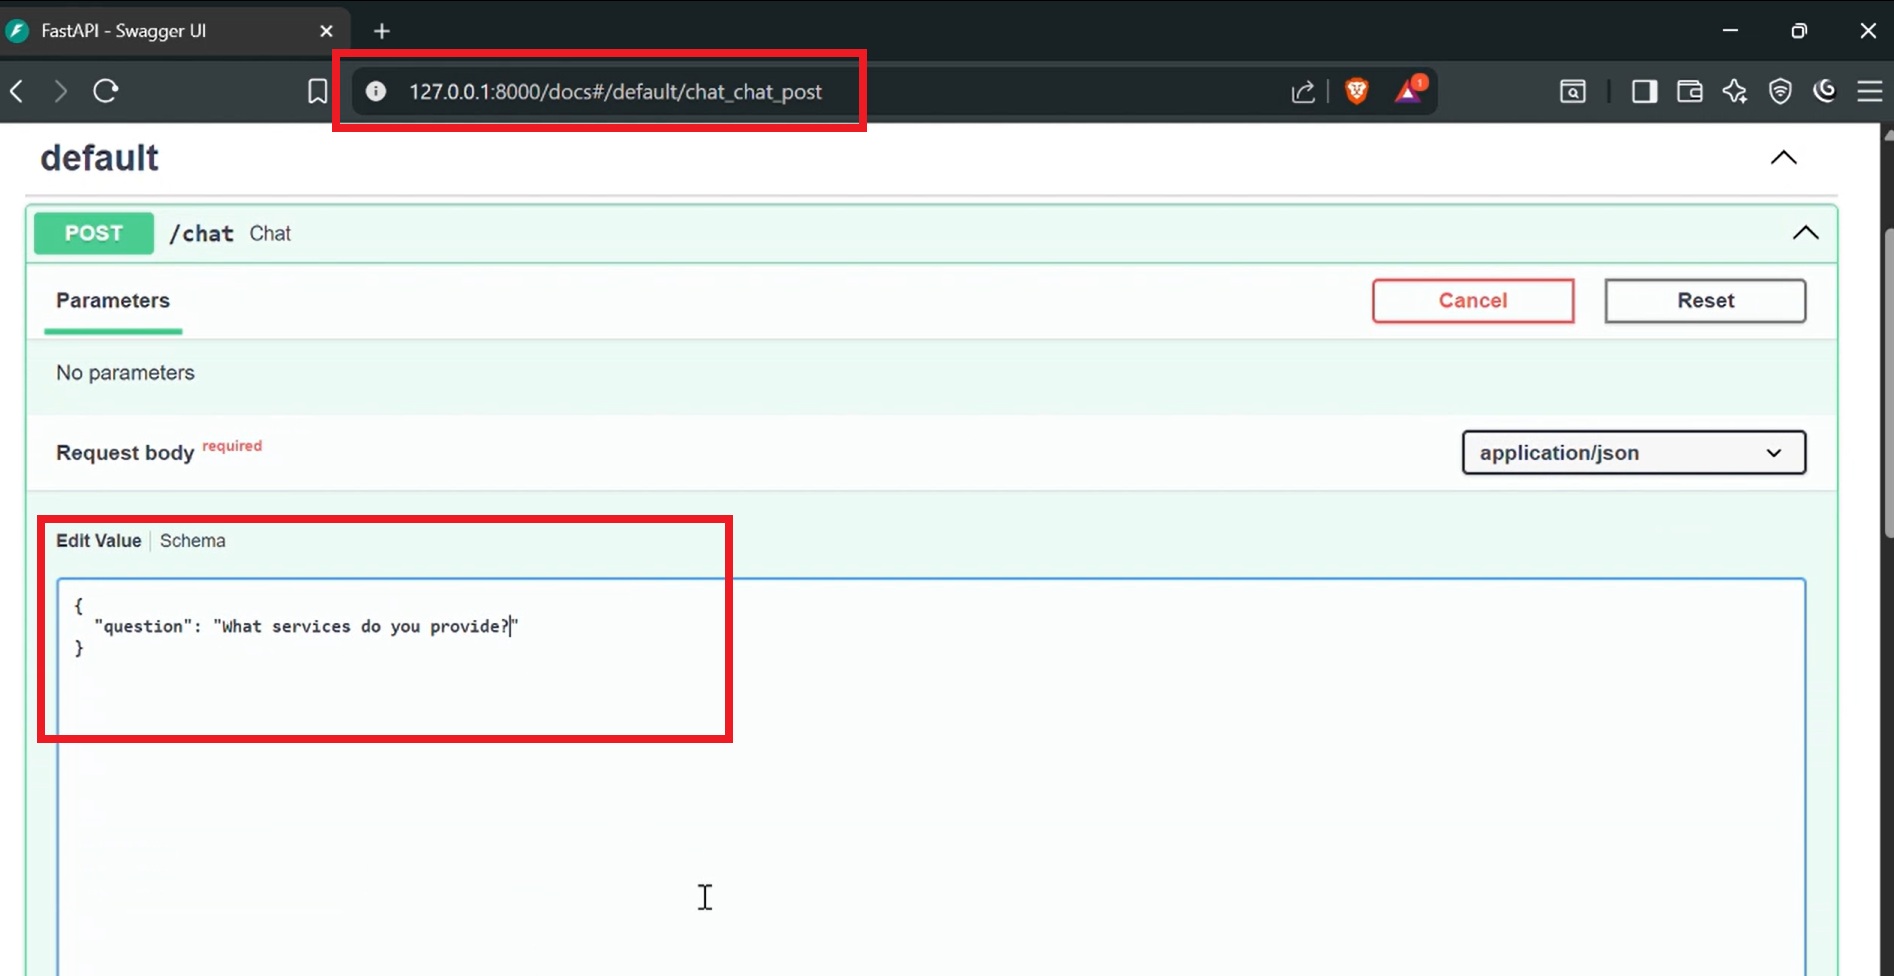Open the Brave VPN shield icon
Viewport: 1894px width, 976px height.
point(1780,91)
